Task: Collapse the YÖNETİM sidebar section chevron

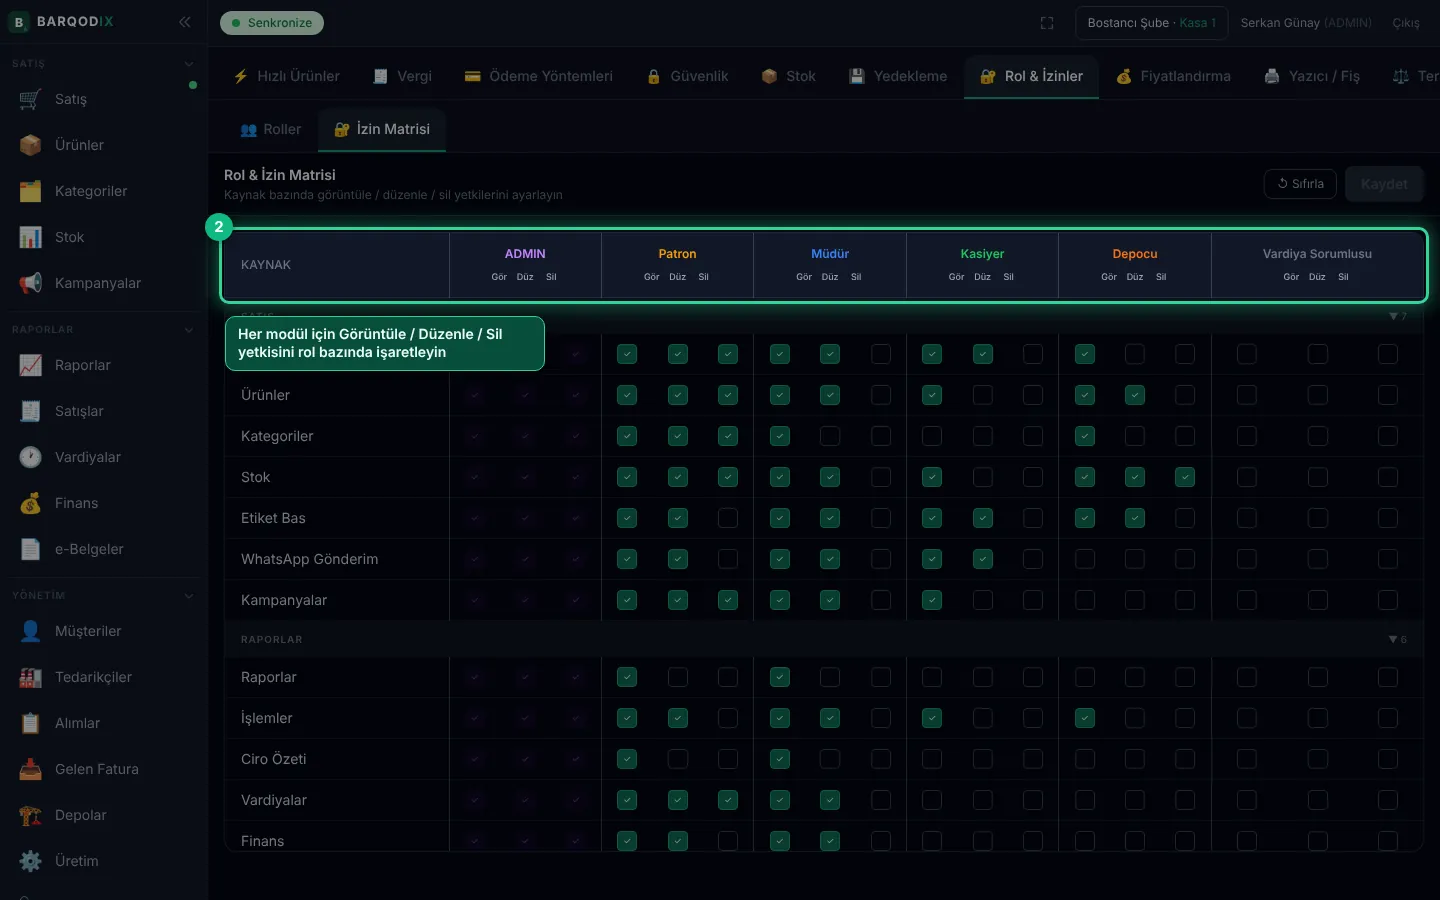Action: point(189,596)
